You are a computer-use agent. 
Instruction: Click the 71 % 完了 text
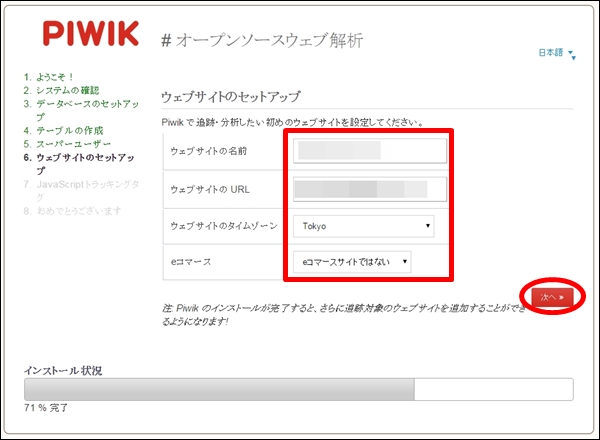[x=46, y=408]
